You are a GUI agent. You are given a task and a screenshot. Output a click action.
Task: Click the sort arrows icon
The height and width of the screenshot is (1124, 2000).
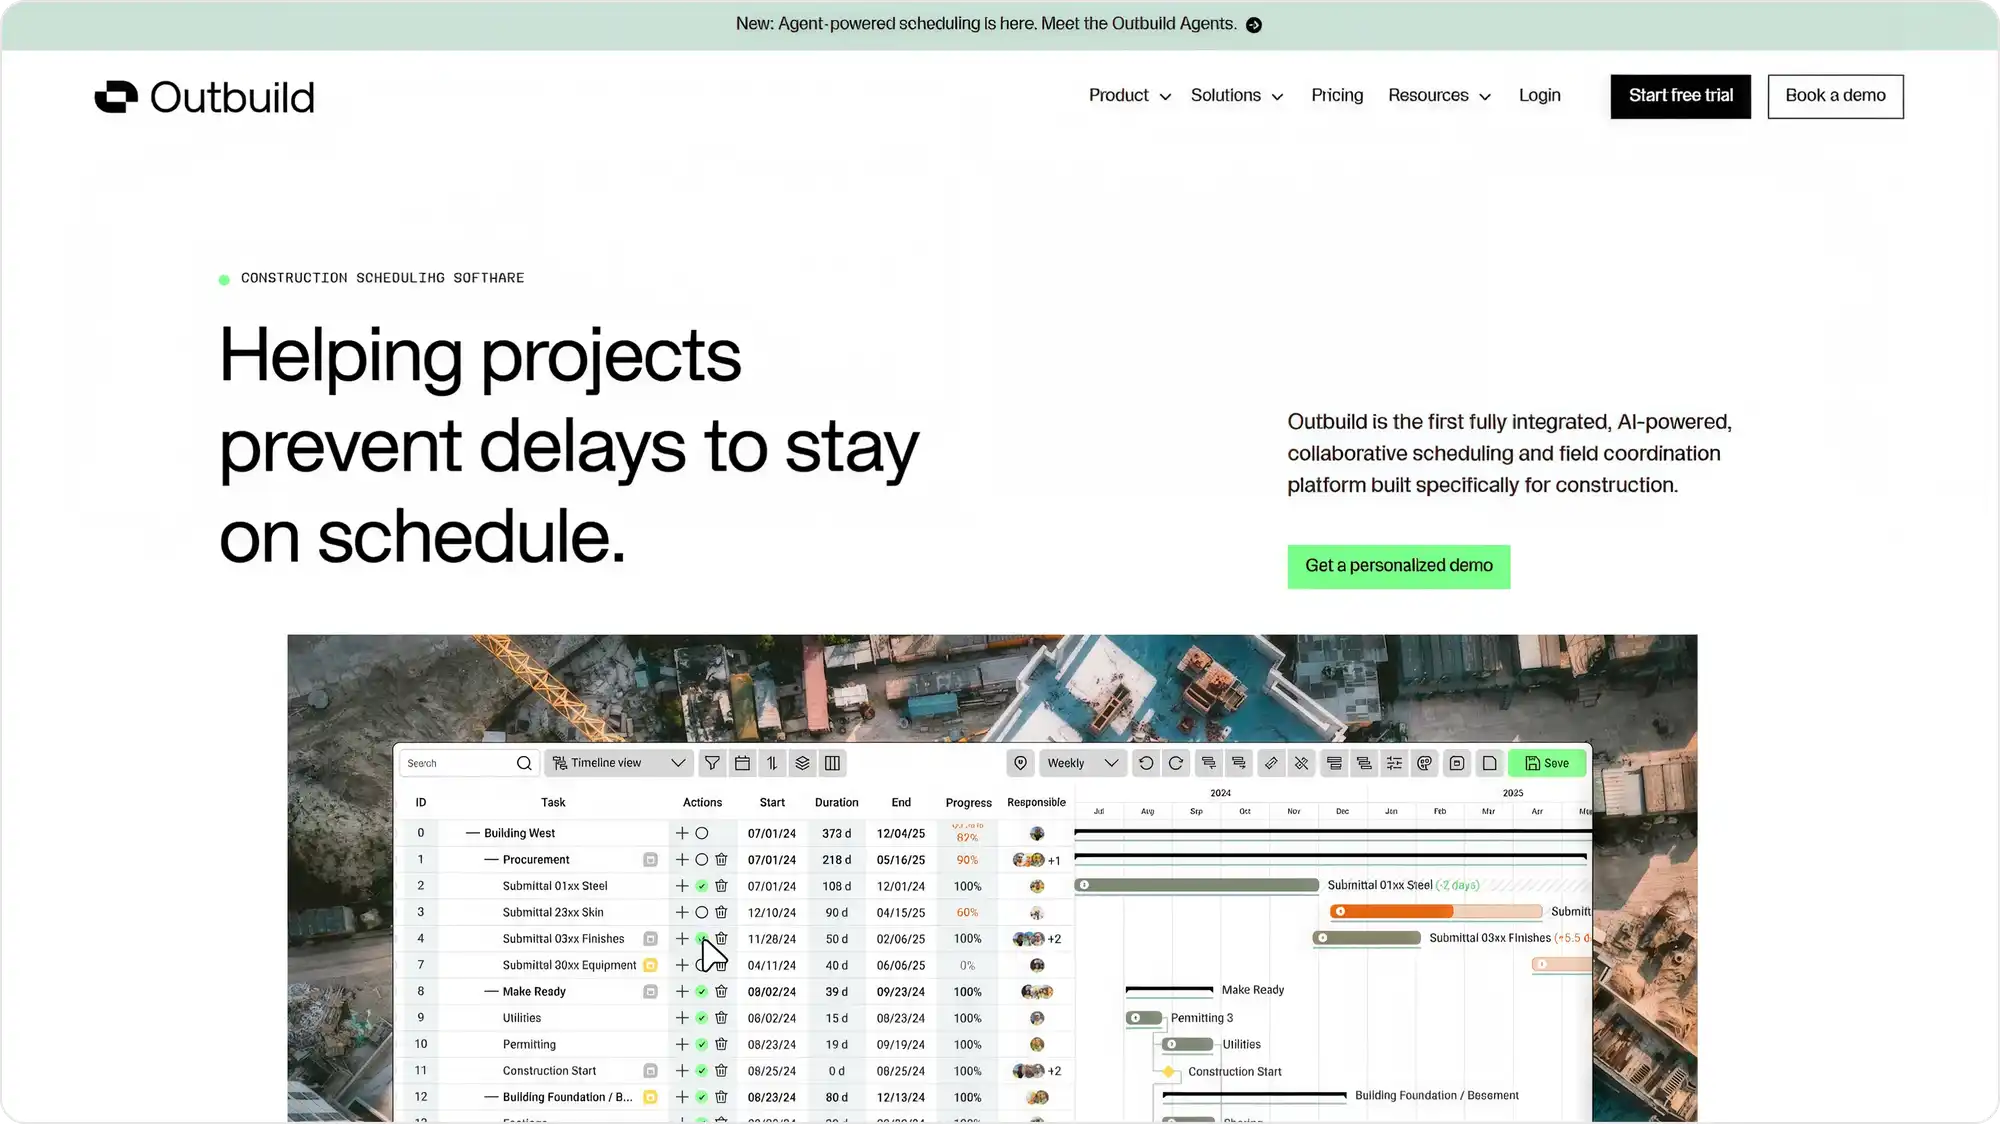click(x=772, y=763)
